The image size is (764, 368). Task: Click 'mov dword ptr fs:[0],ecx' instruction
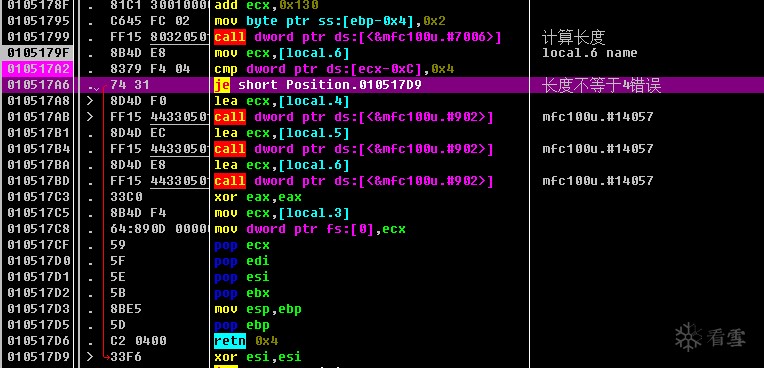(310, 229)
